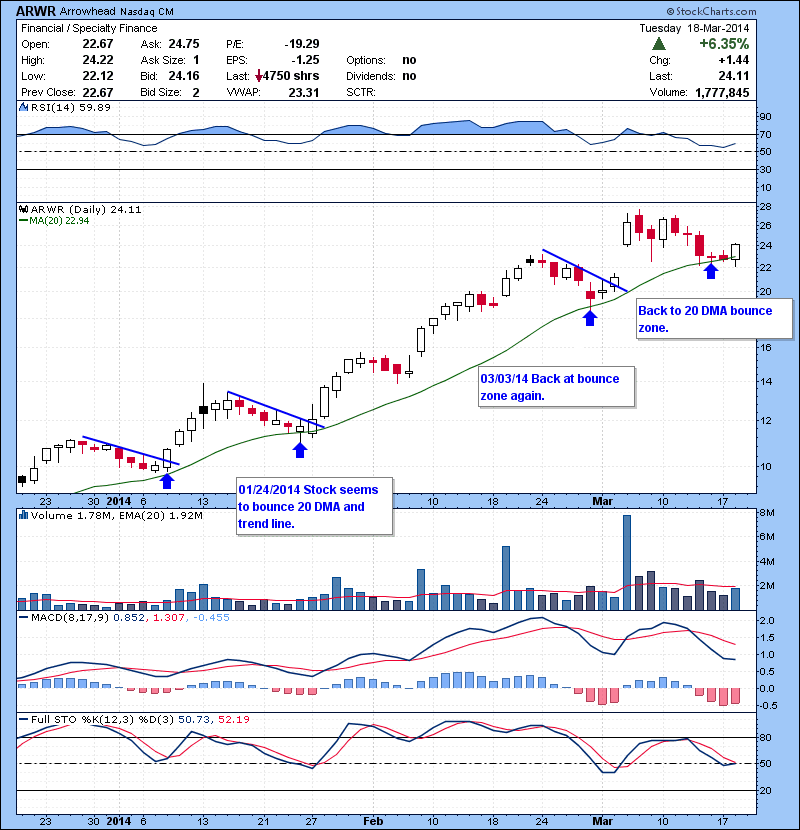Click the red down arrow beside 4750 shrs

(x=258, y=77)
